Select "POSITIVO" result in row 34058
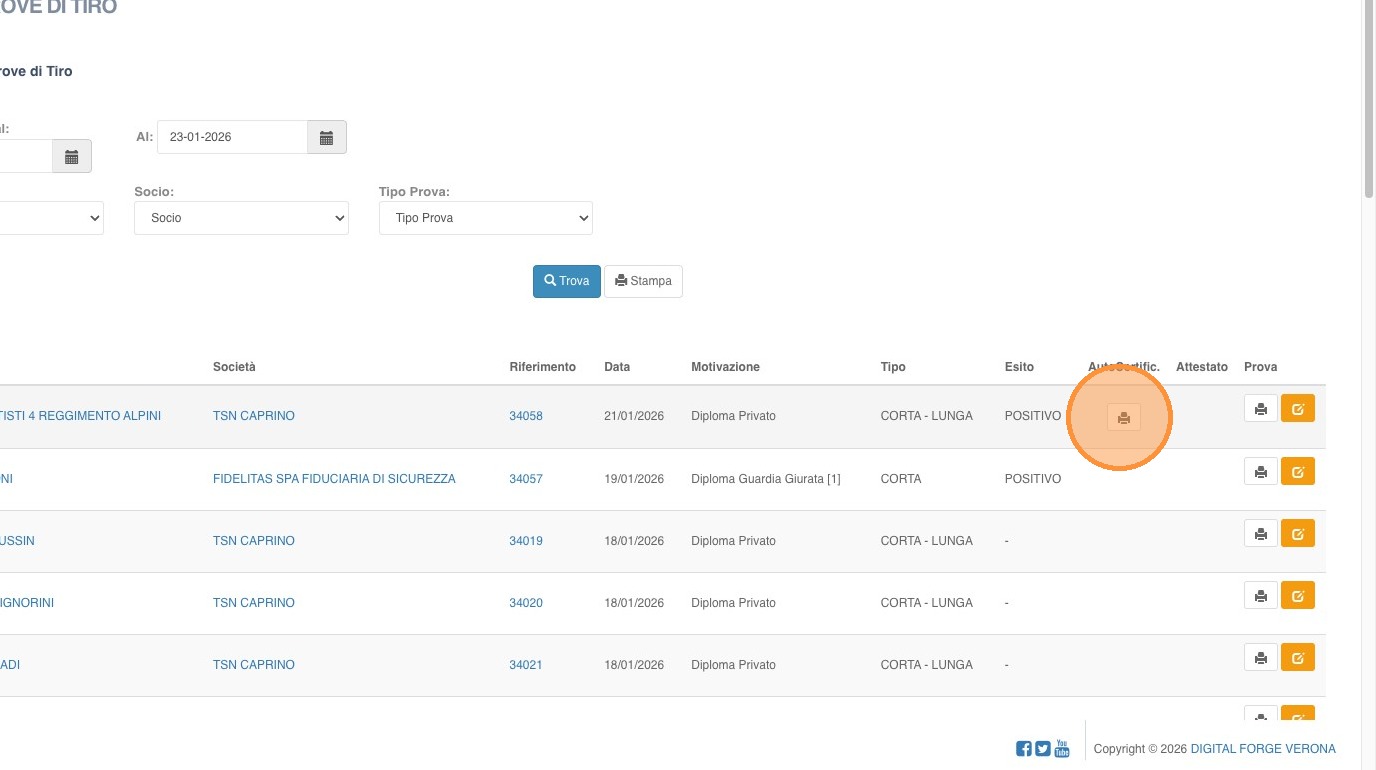 point(1033,416)
